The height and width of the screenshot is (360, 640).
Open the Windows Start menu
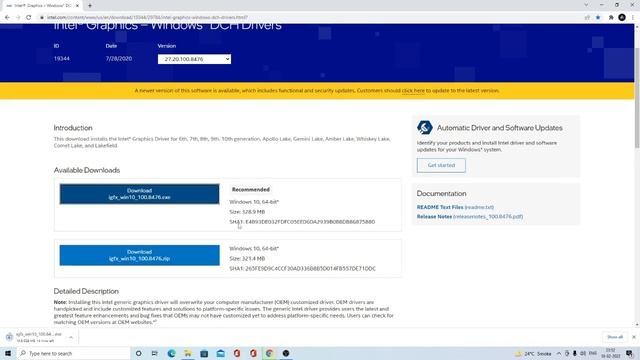coord(8,353)
